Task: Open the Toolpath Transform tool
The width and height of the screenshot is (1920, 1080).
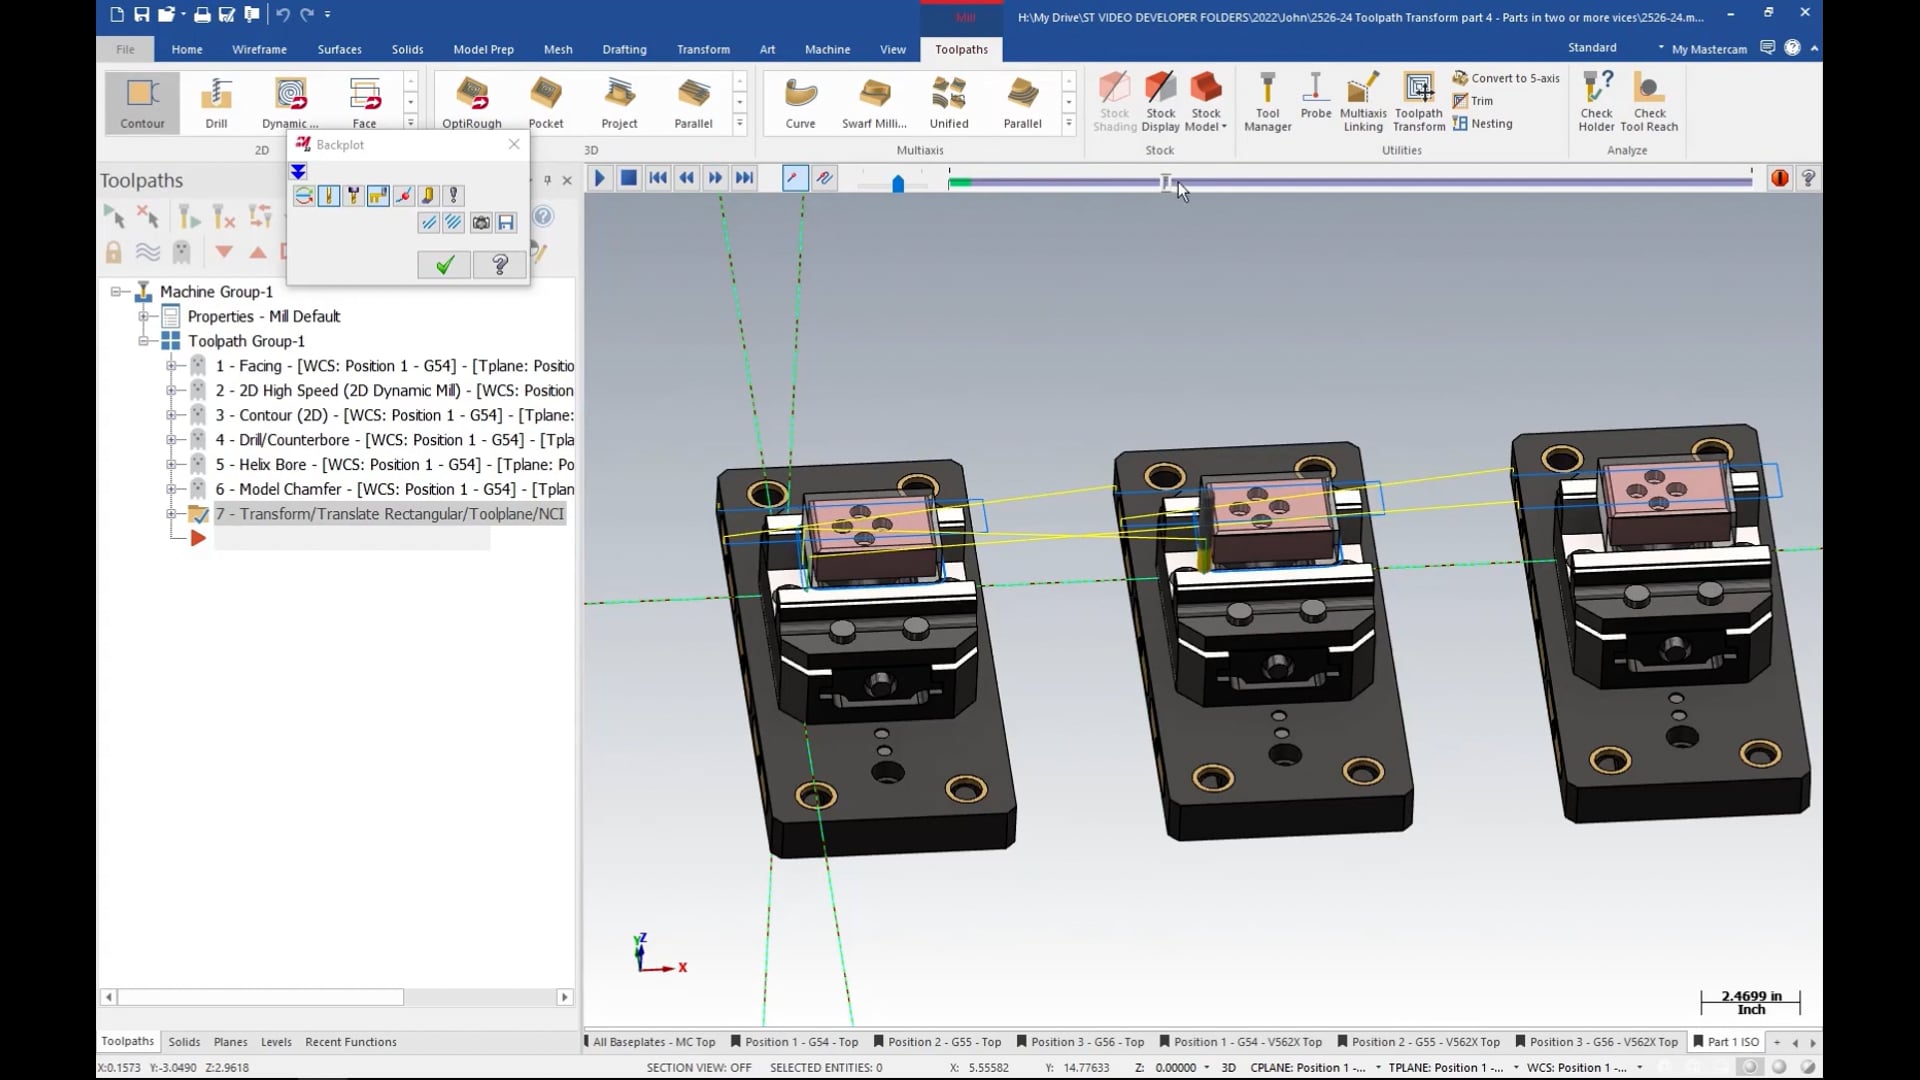Action: pyautogui.click(x=1418, y=99)
